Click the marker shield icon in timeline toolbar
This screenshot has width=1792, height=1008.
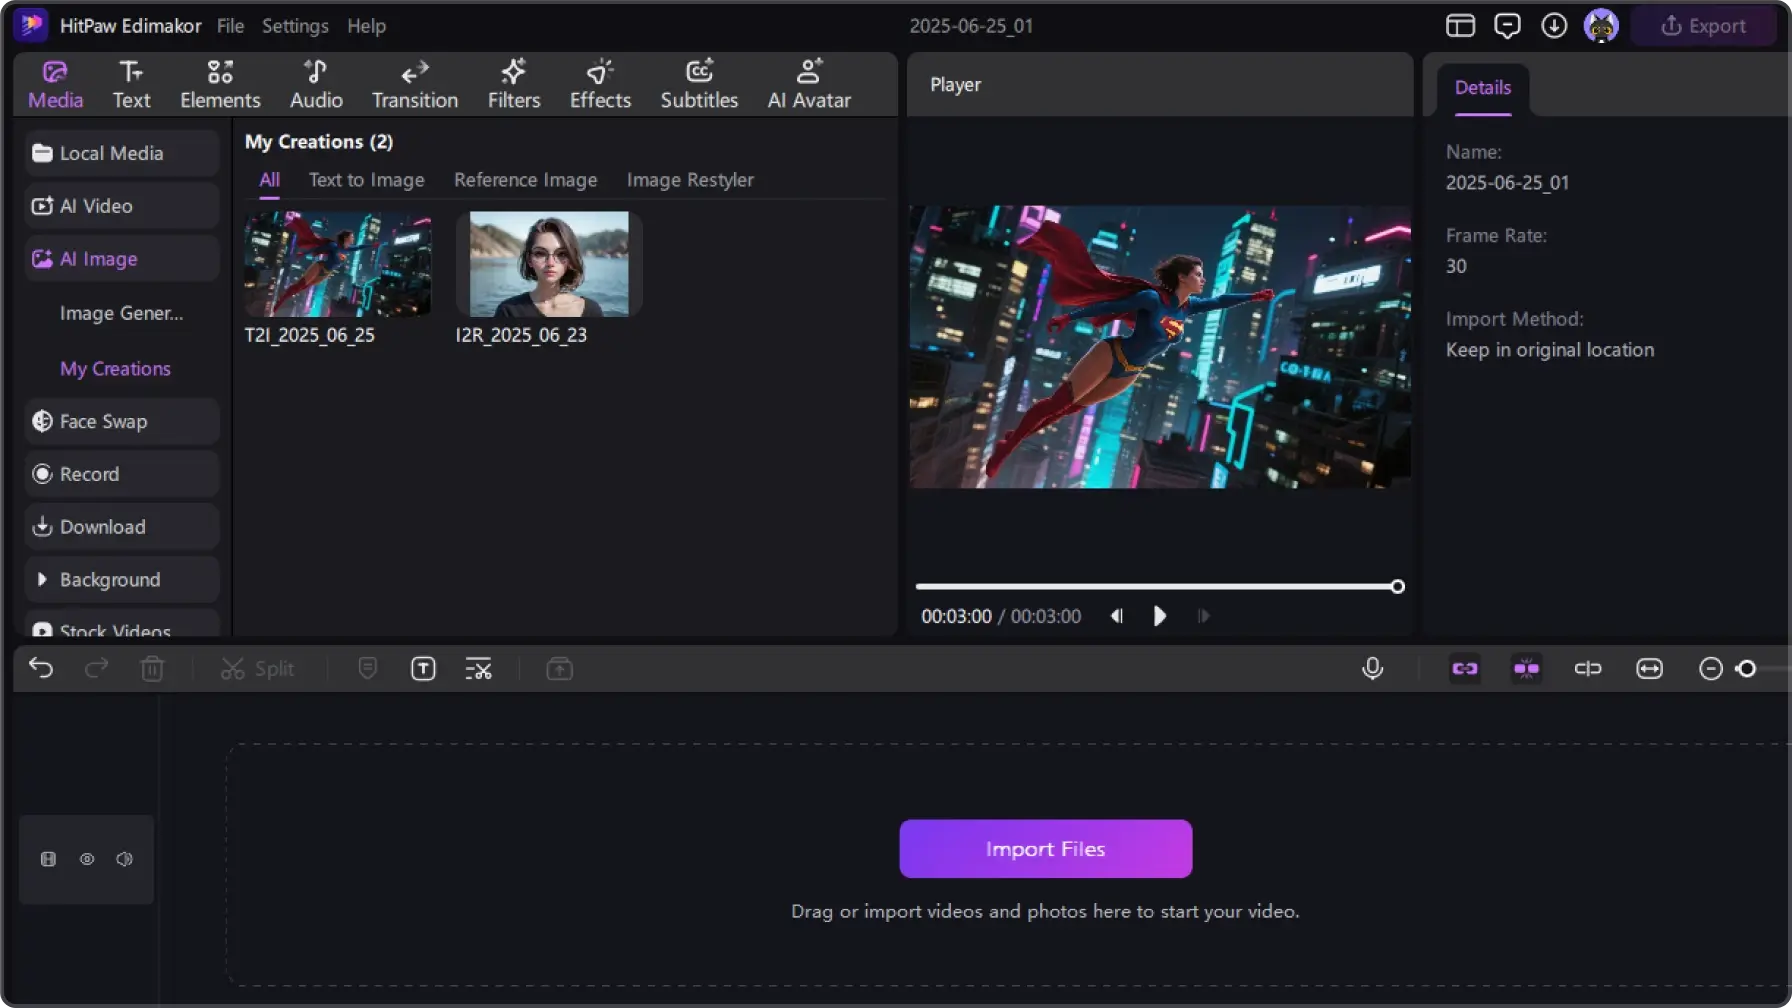tap(367, 668)
